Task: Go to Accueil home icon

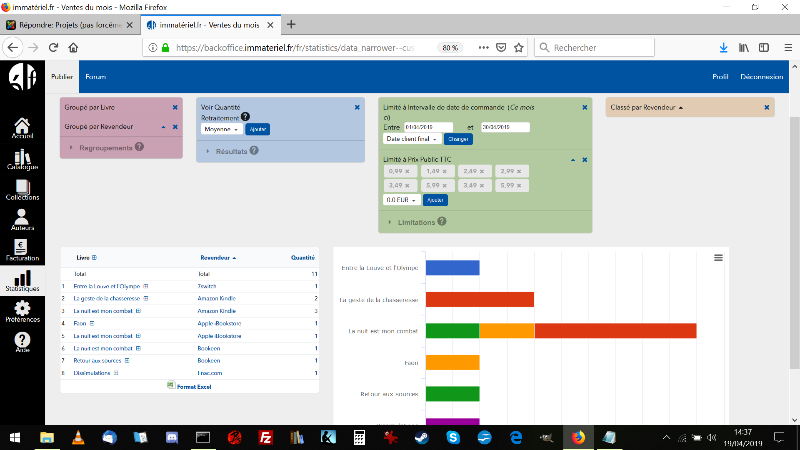Action: 22,127
